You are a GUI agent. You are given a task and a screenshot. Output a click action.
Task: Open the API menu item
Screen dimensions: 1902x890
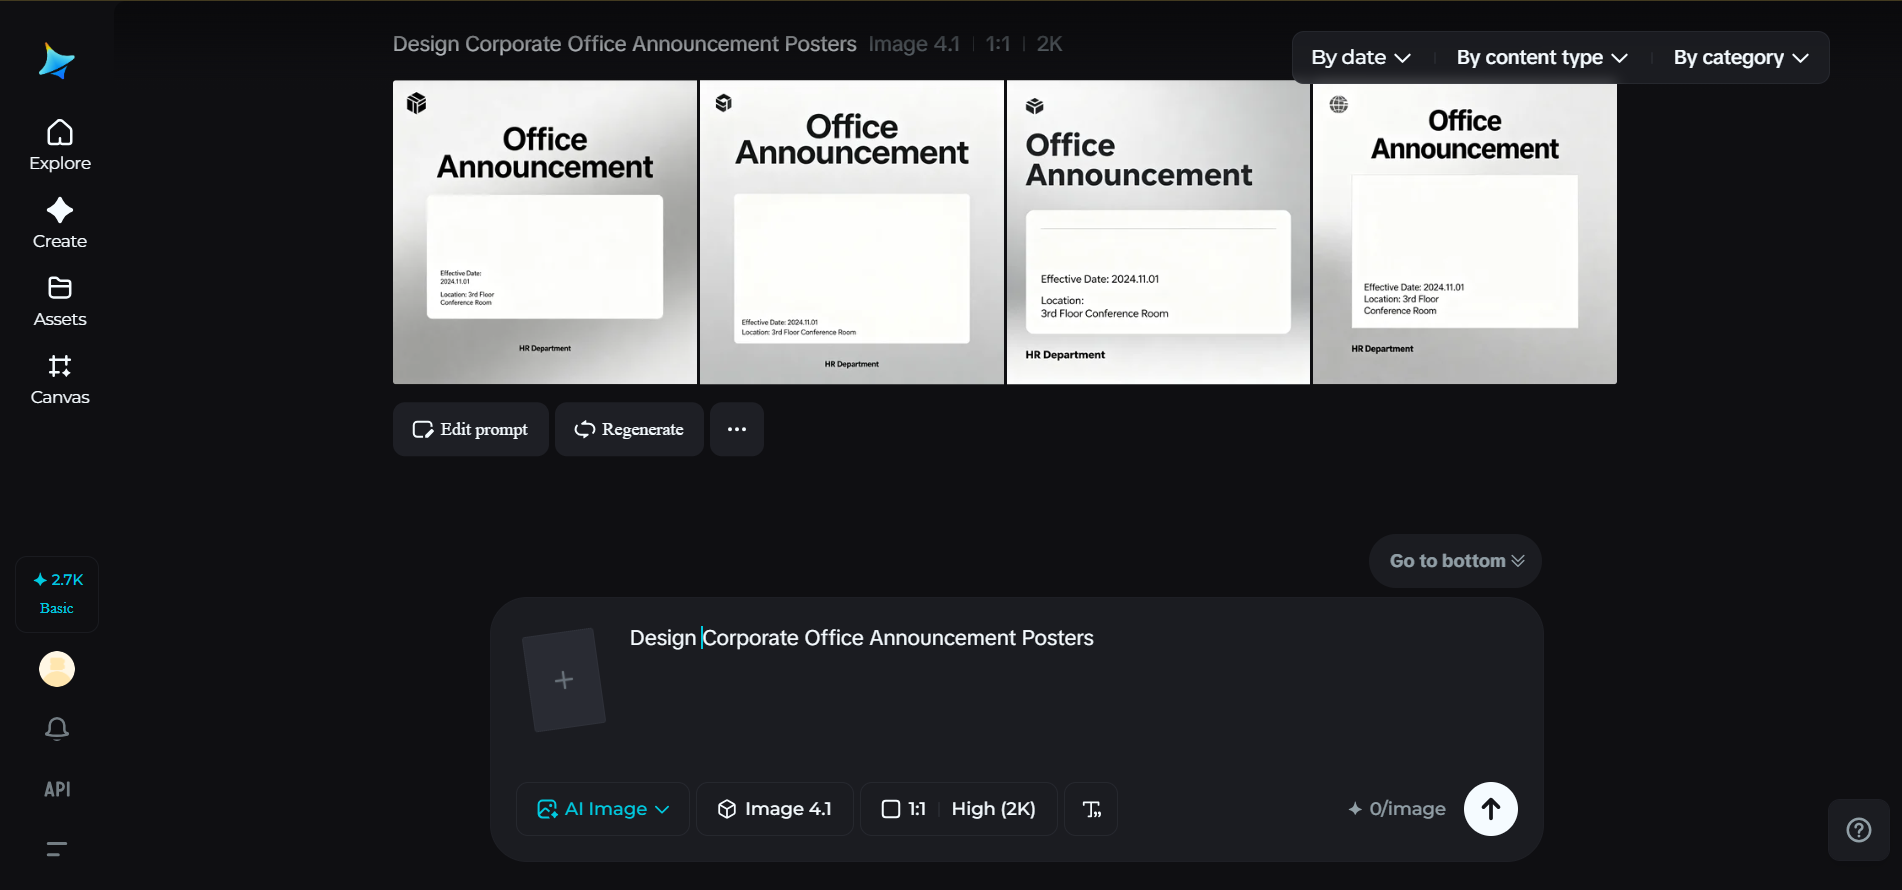tap(57, 789)
